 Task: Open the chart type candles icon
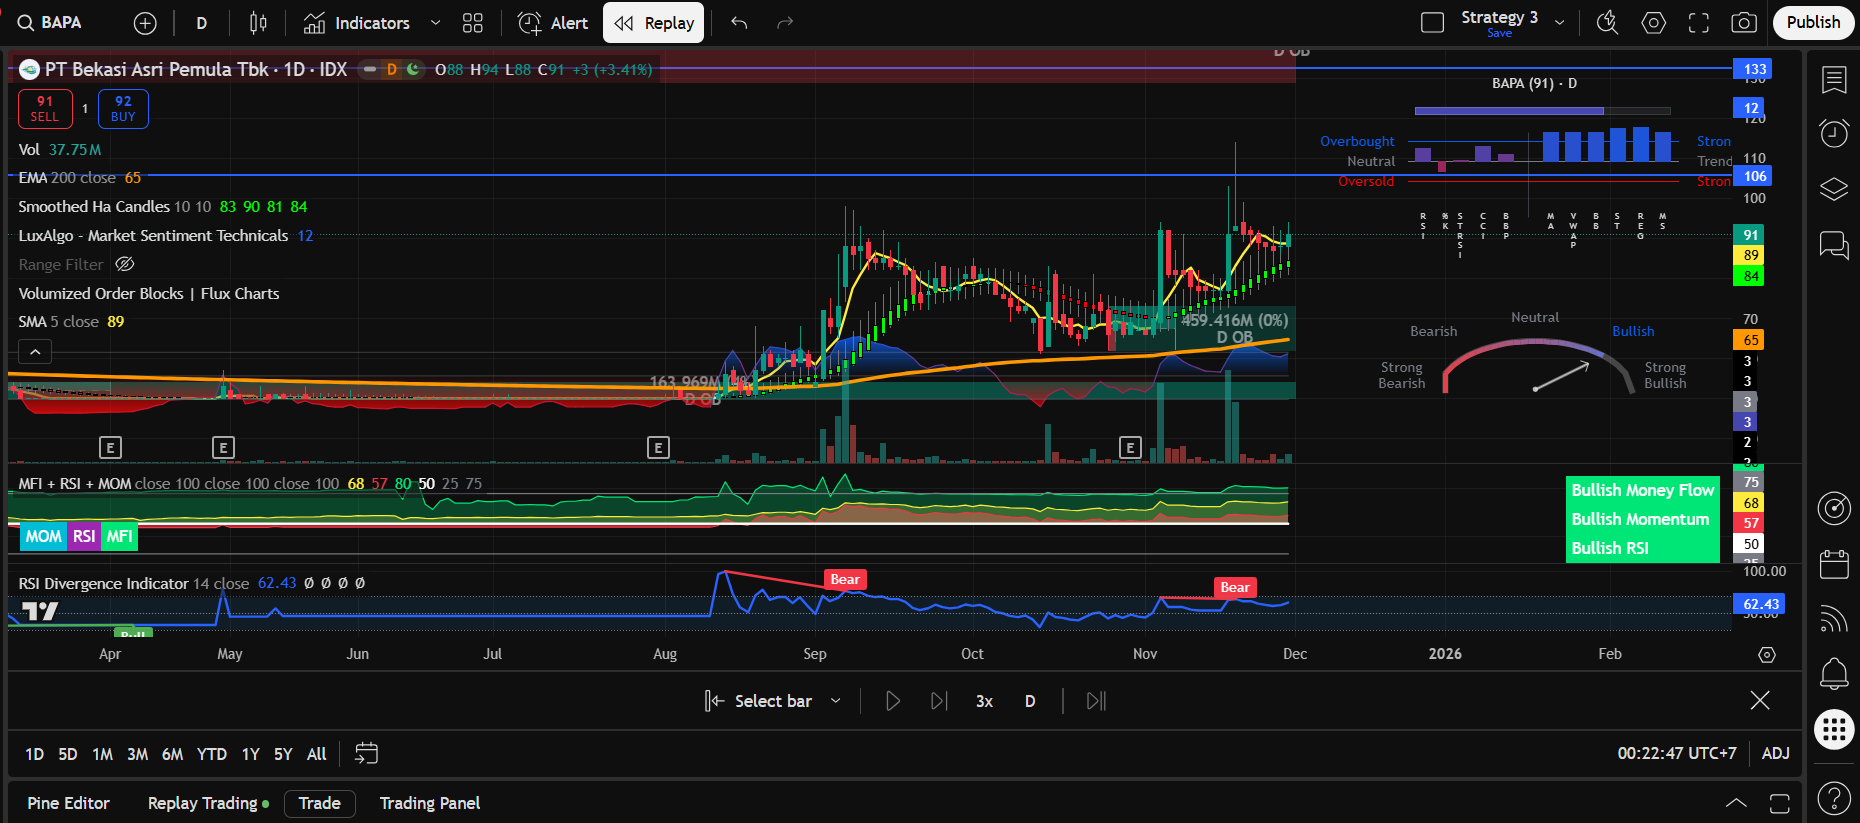click(x=258, y=23)
